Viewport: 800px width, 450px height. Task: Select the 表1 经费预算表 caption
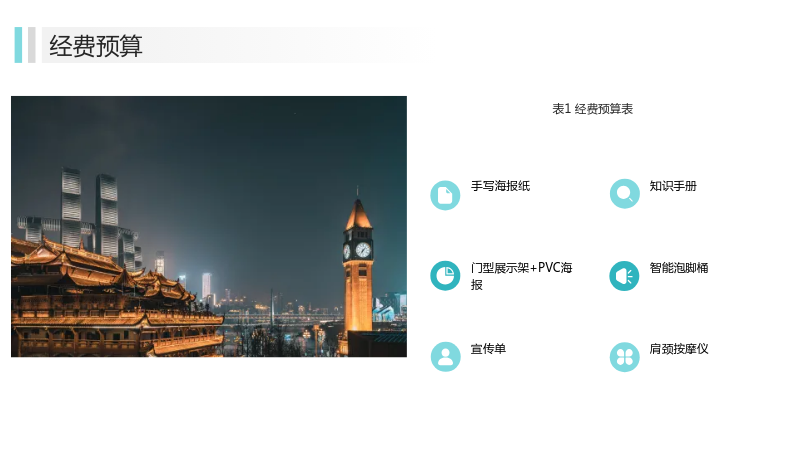[x=592, y=109]
